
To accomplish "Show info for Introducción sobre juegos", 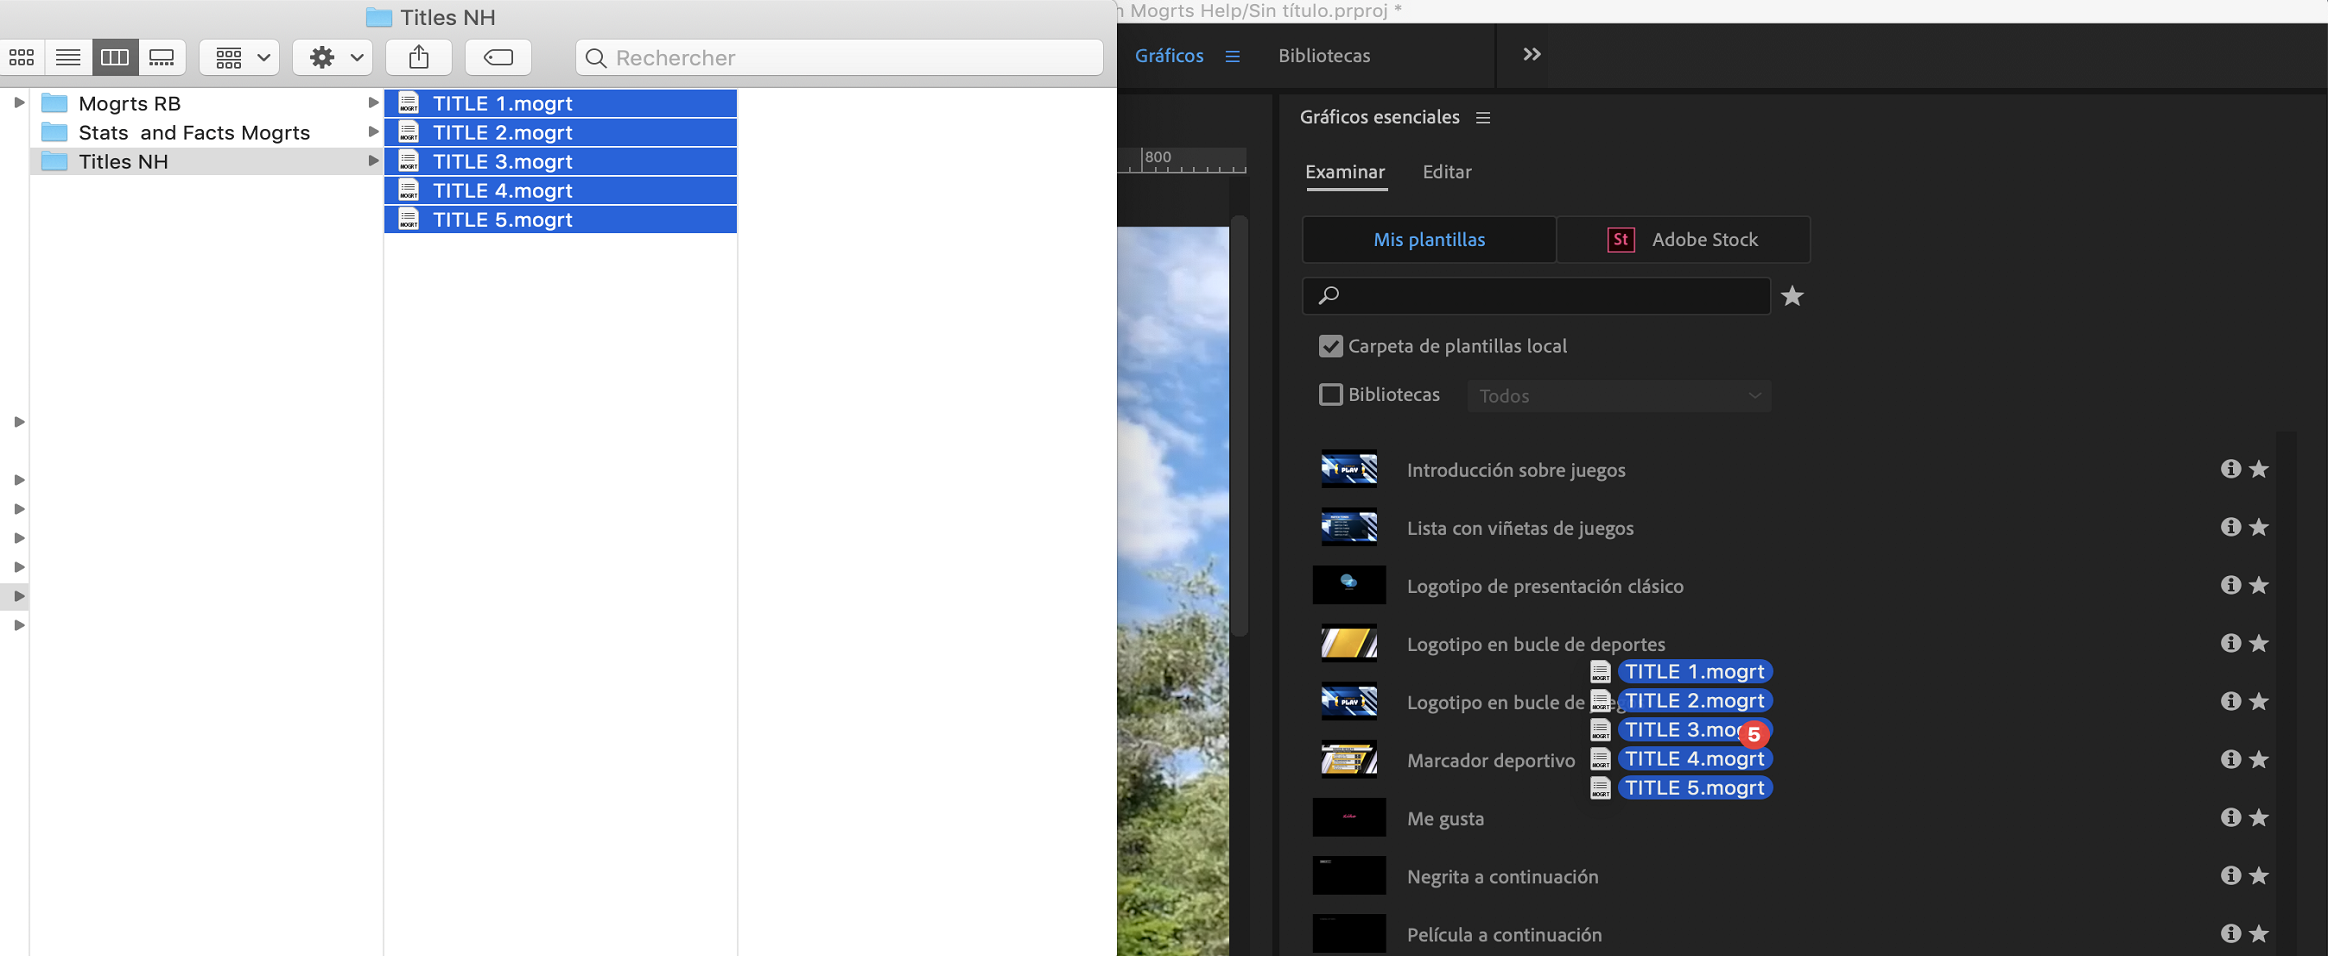I will click(x=2230, y=469).
